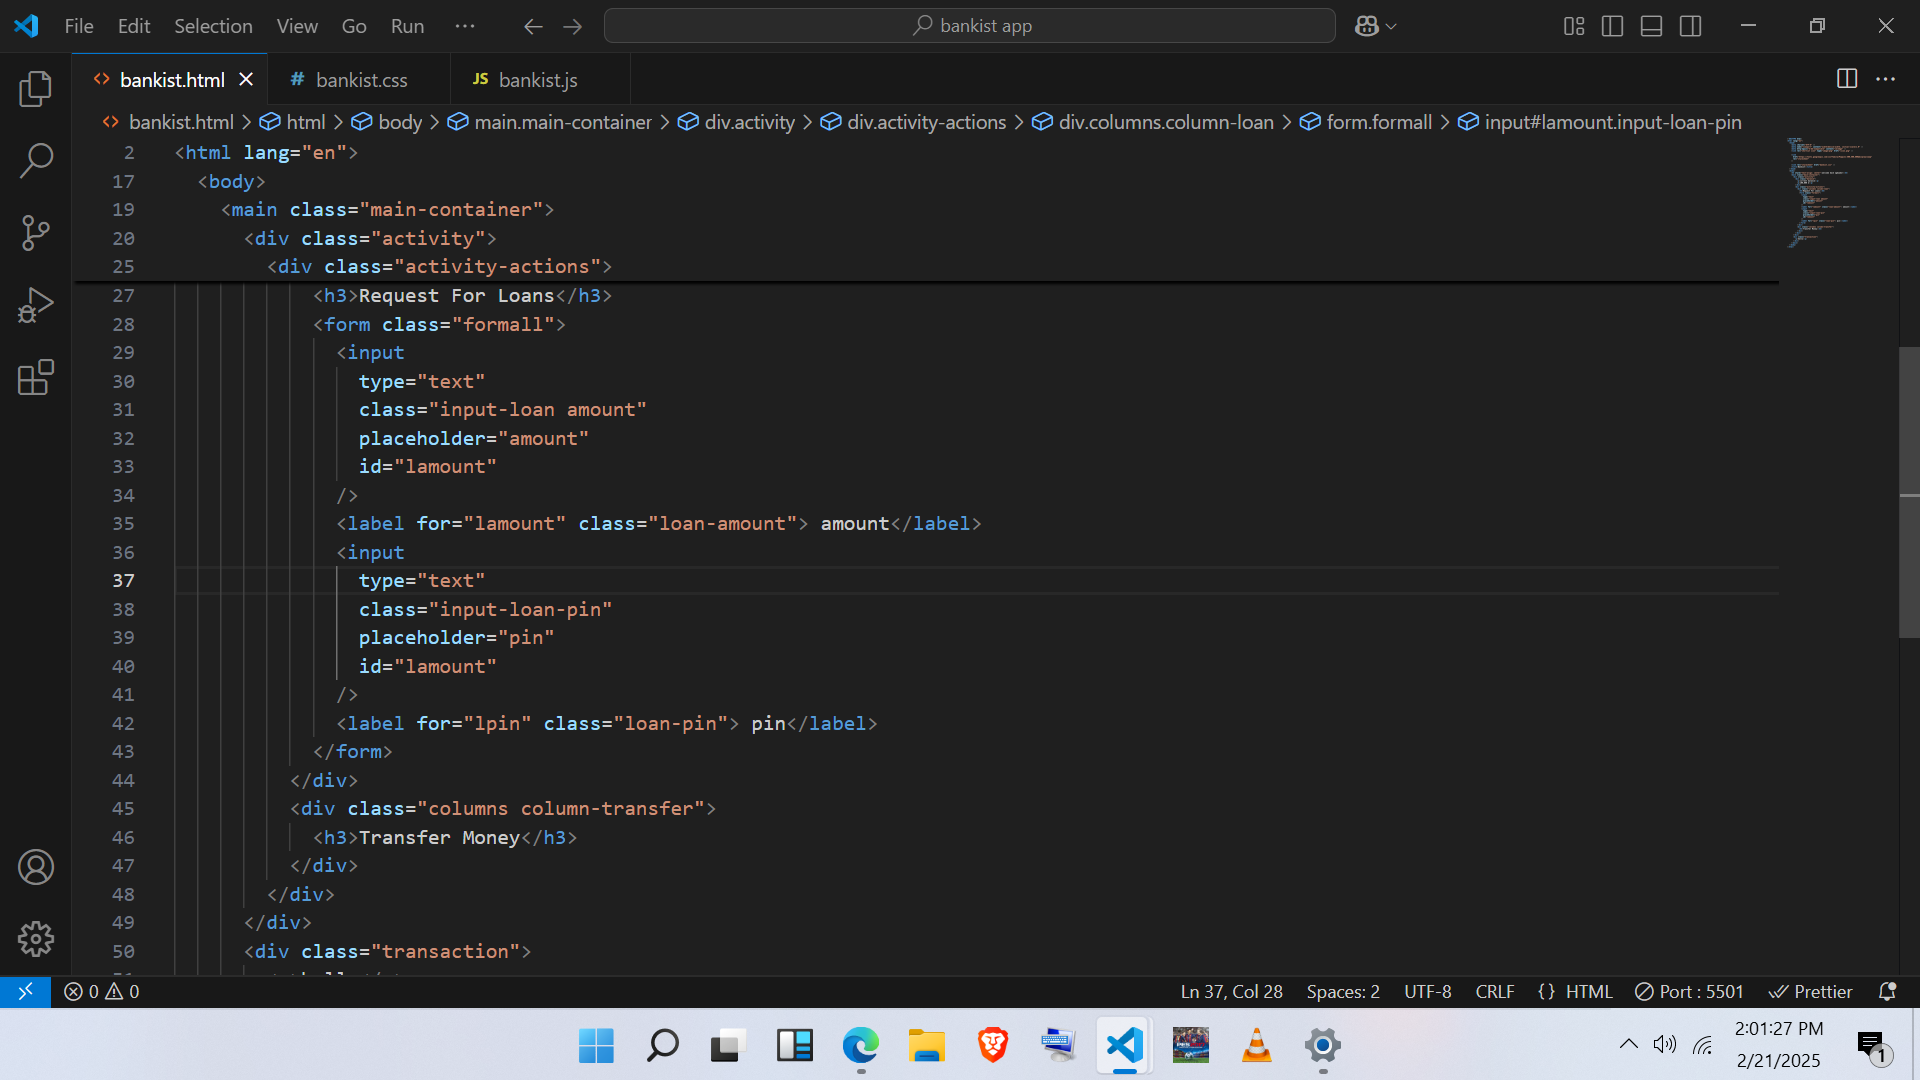Image resolution: width=1920 pixels, height=1080 pixels.
Task: Open the notifications bell in status bar
Action: [x=1887, y=991]
